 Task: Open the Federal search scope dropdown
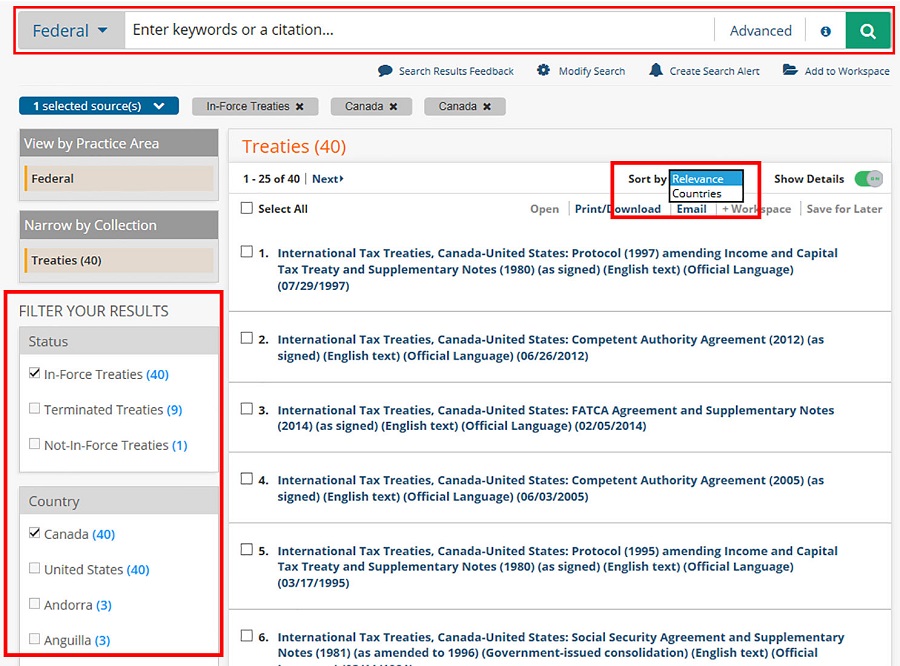[x=70, y=31]
